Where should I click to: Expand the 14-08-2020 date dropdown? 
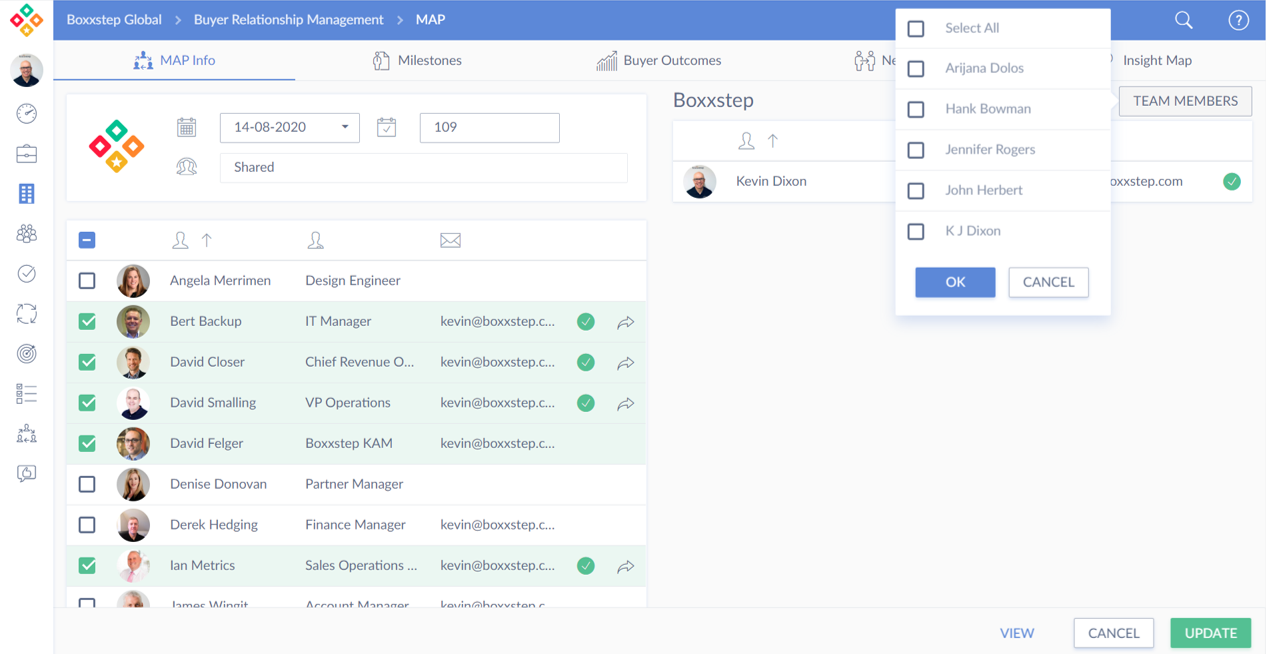click(x=345, y=128)
